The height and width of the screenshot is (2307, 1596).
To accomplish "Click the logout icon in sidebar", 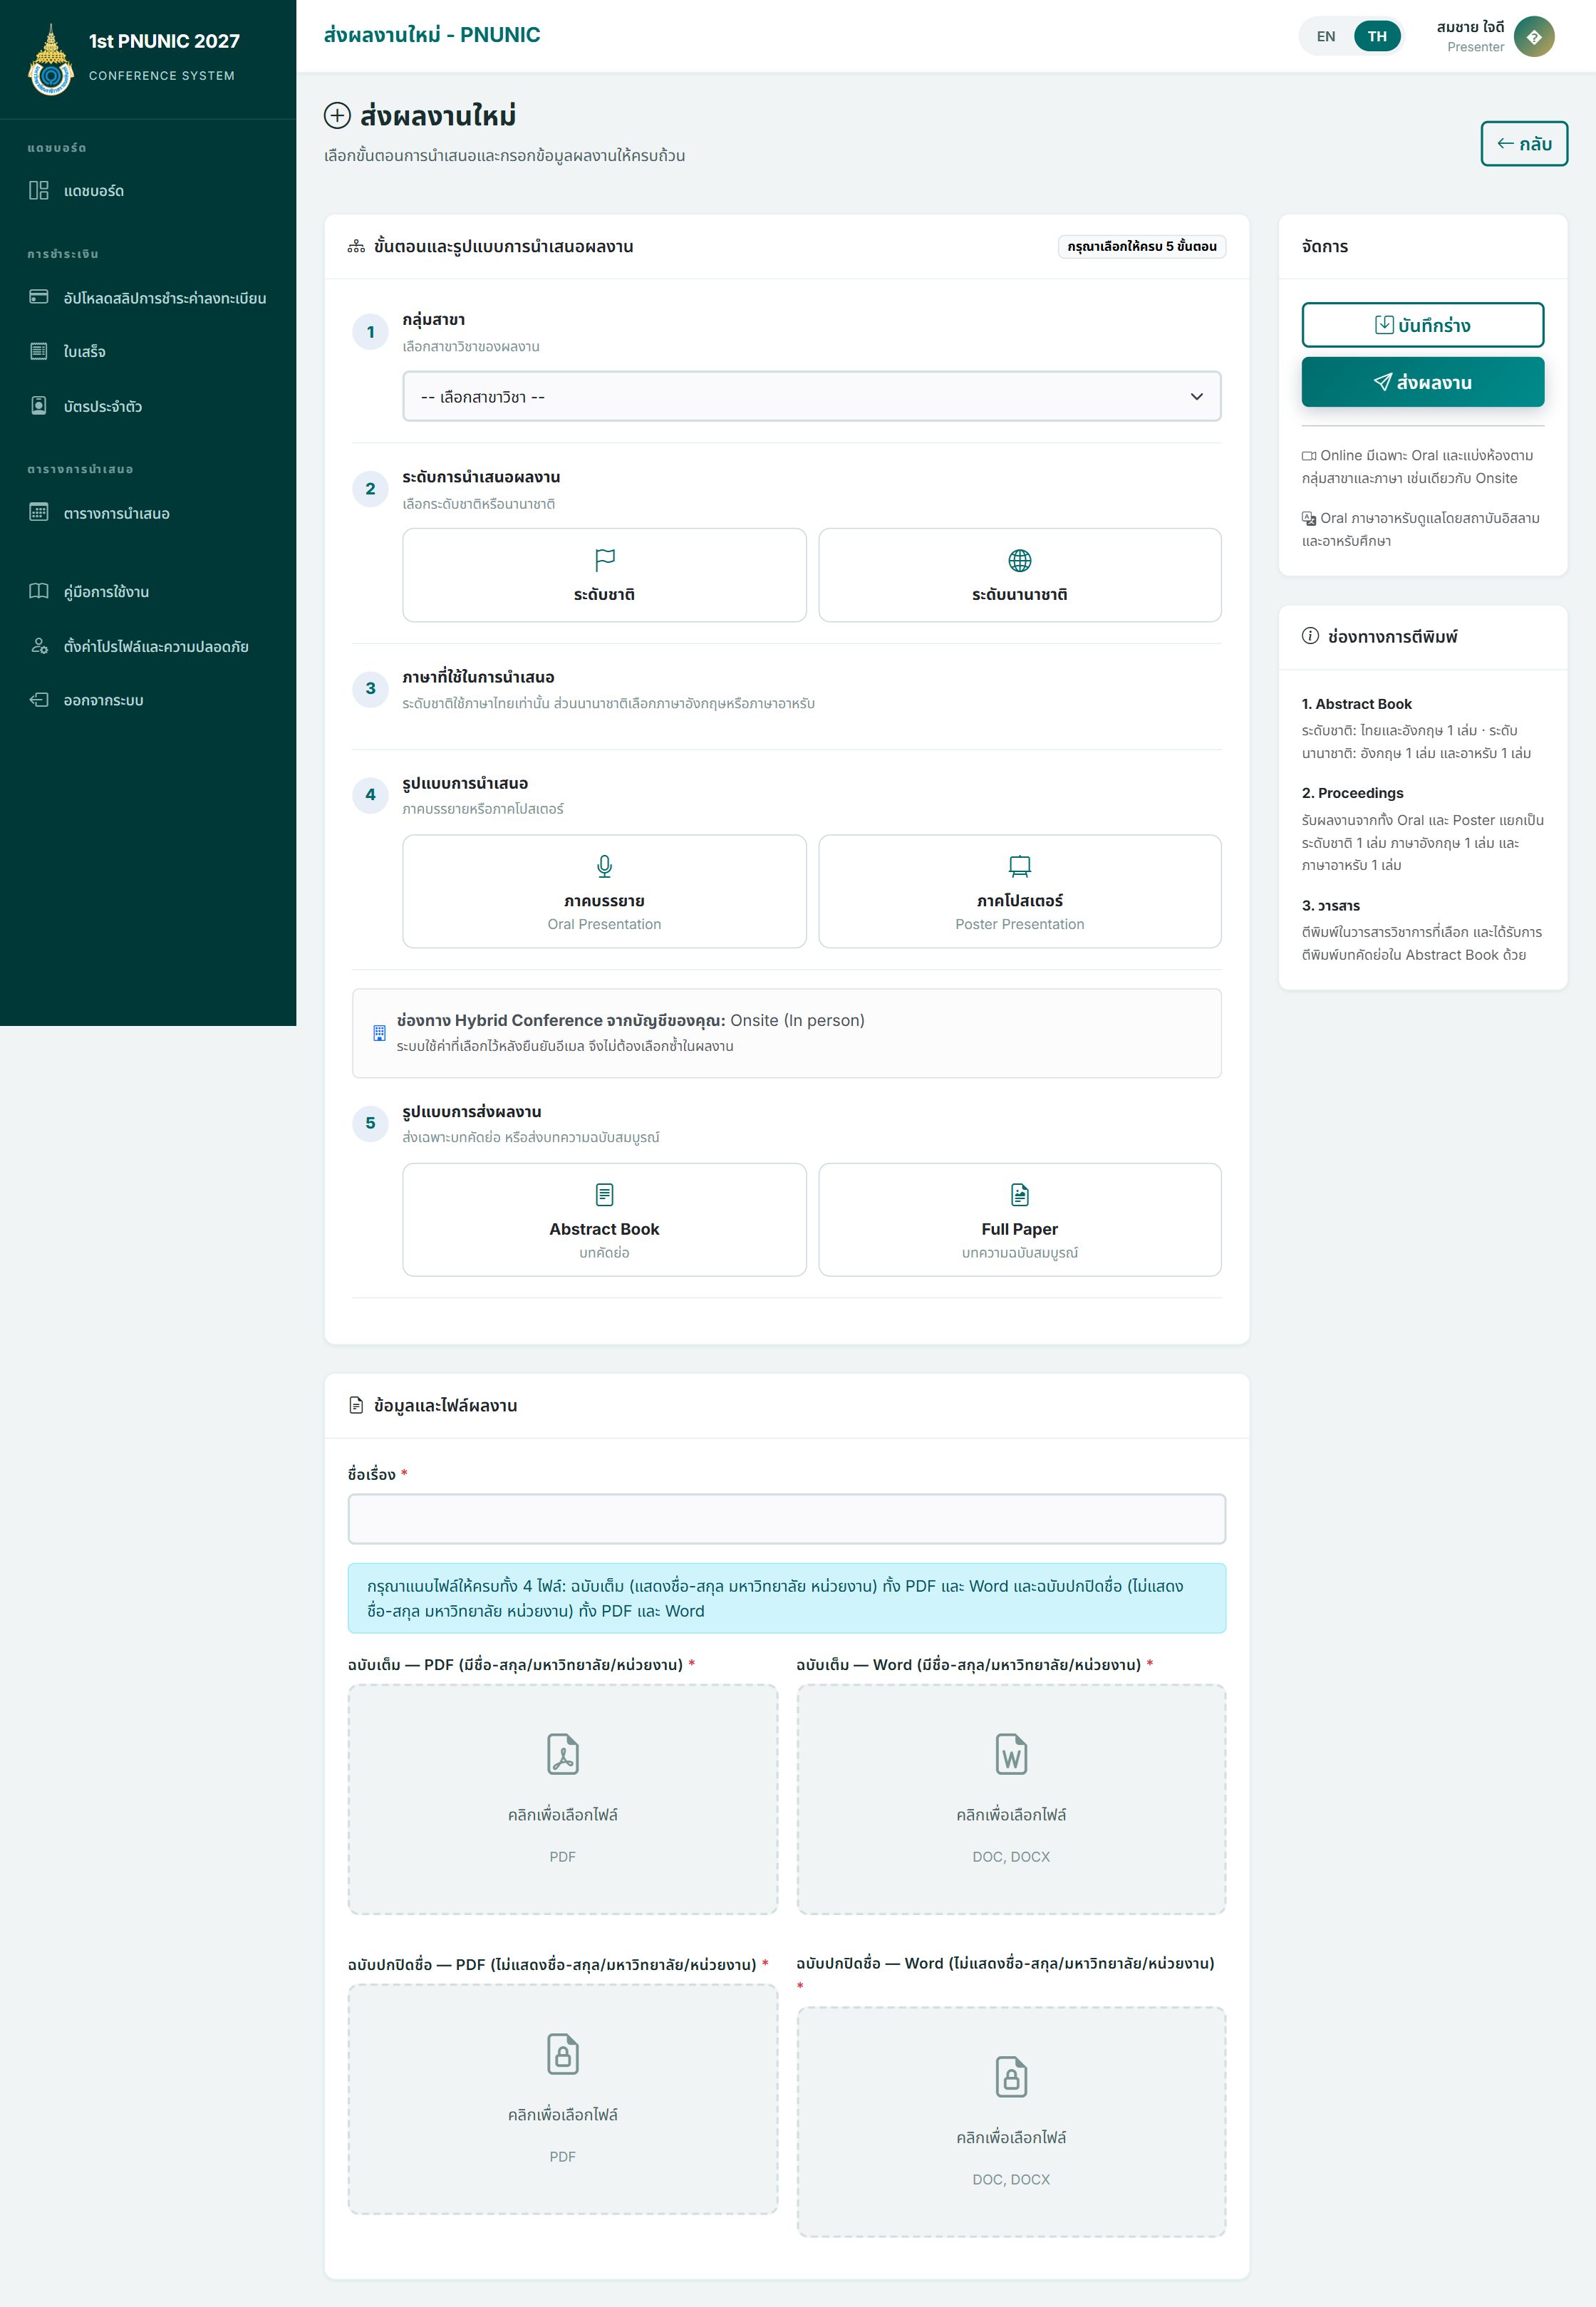I will (39, 699).
